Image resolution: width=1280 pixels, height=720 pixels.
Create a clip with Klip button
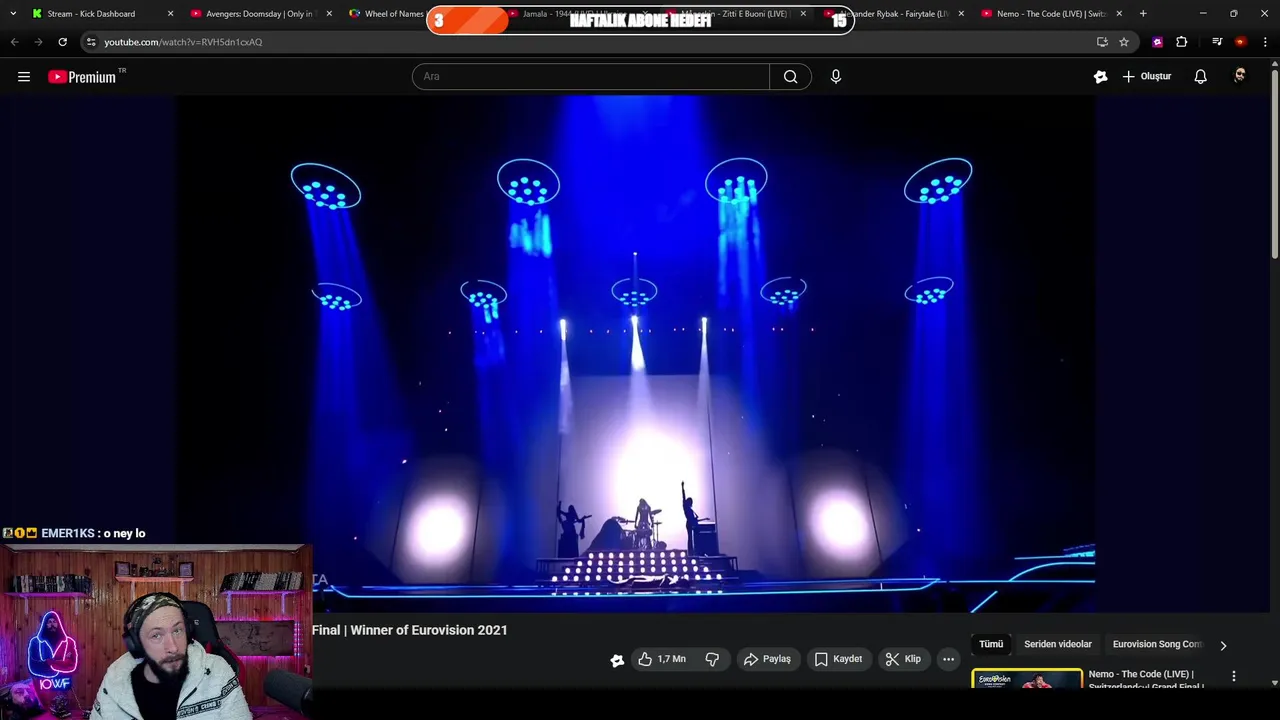coord(903,659)
